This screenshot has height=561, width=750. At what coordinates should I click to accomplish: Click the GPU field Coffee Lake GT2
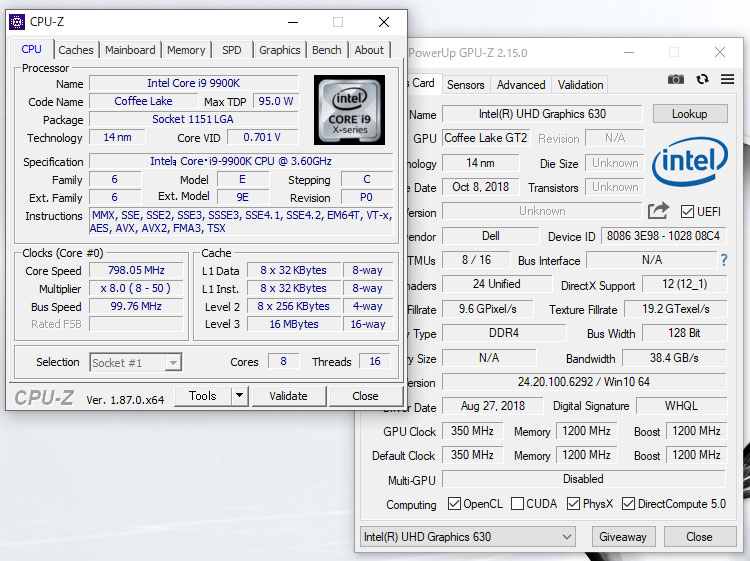486,138
